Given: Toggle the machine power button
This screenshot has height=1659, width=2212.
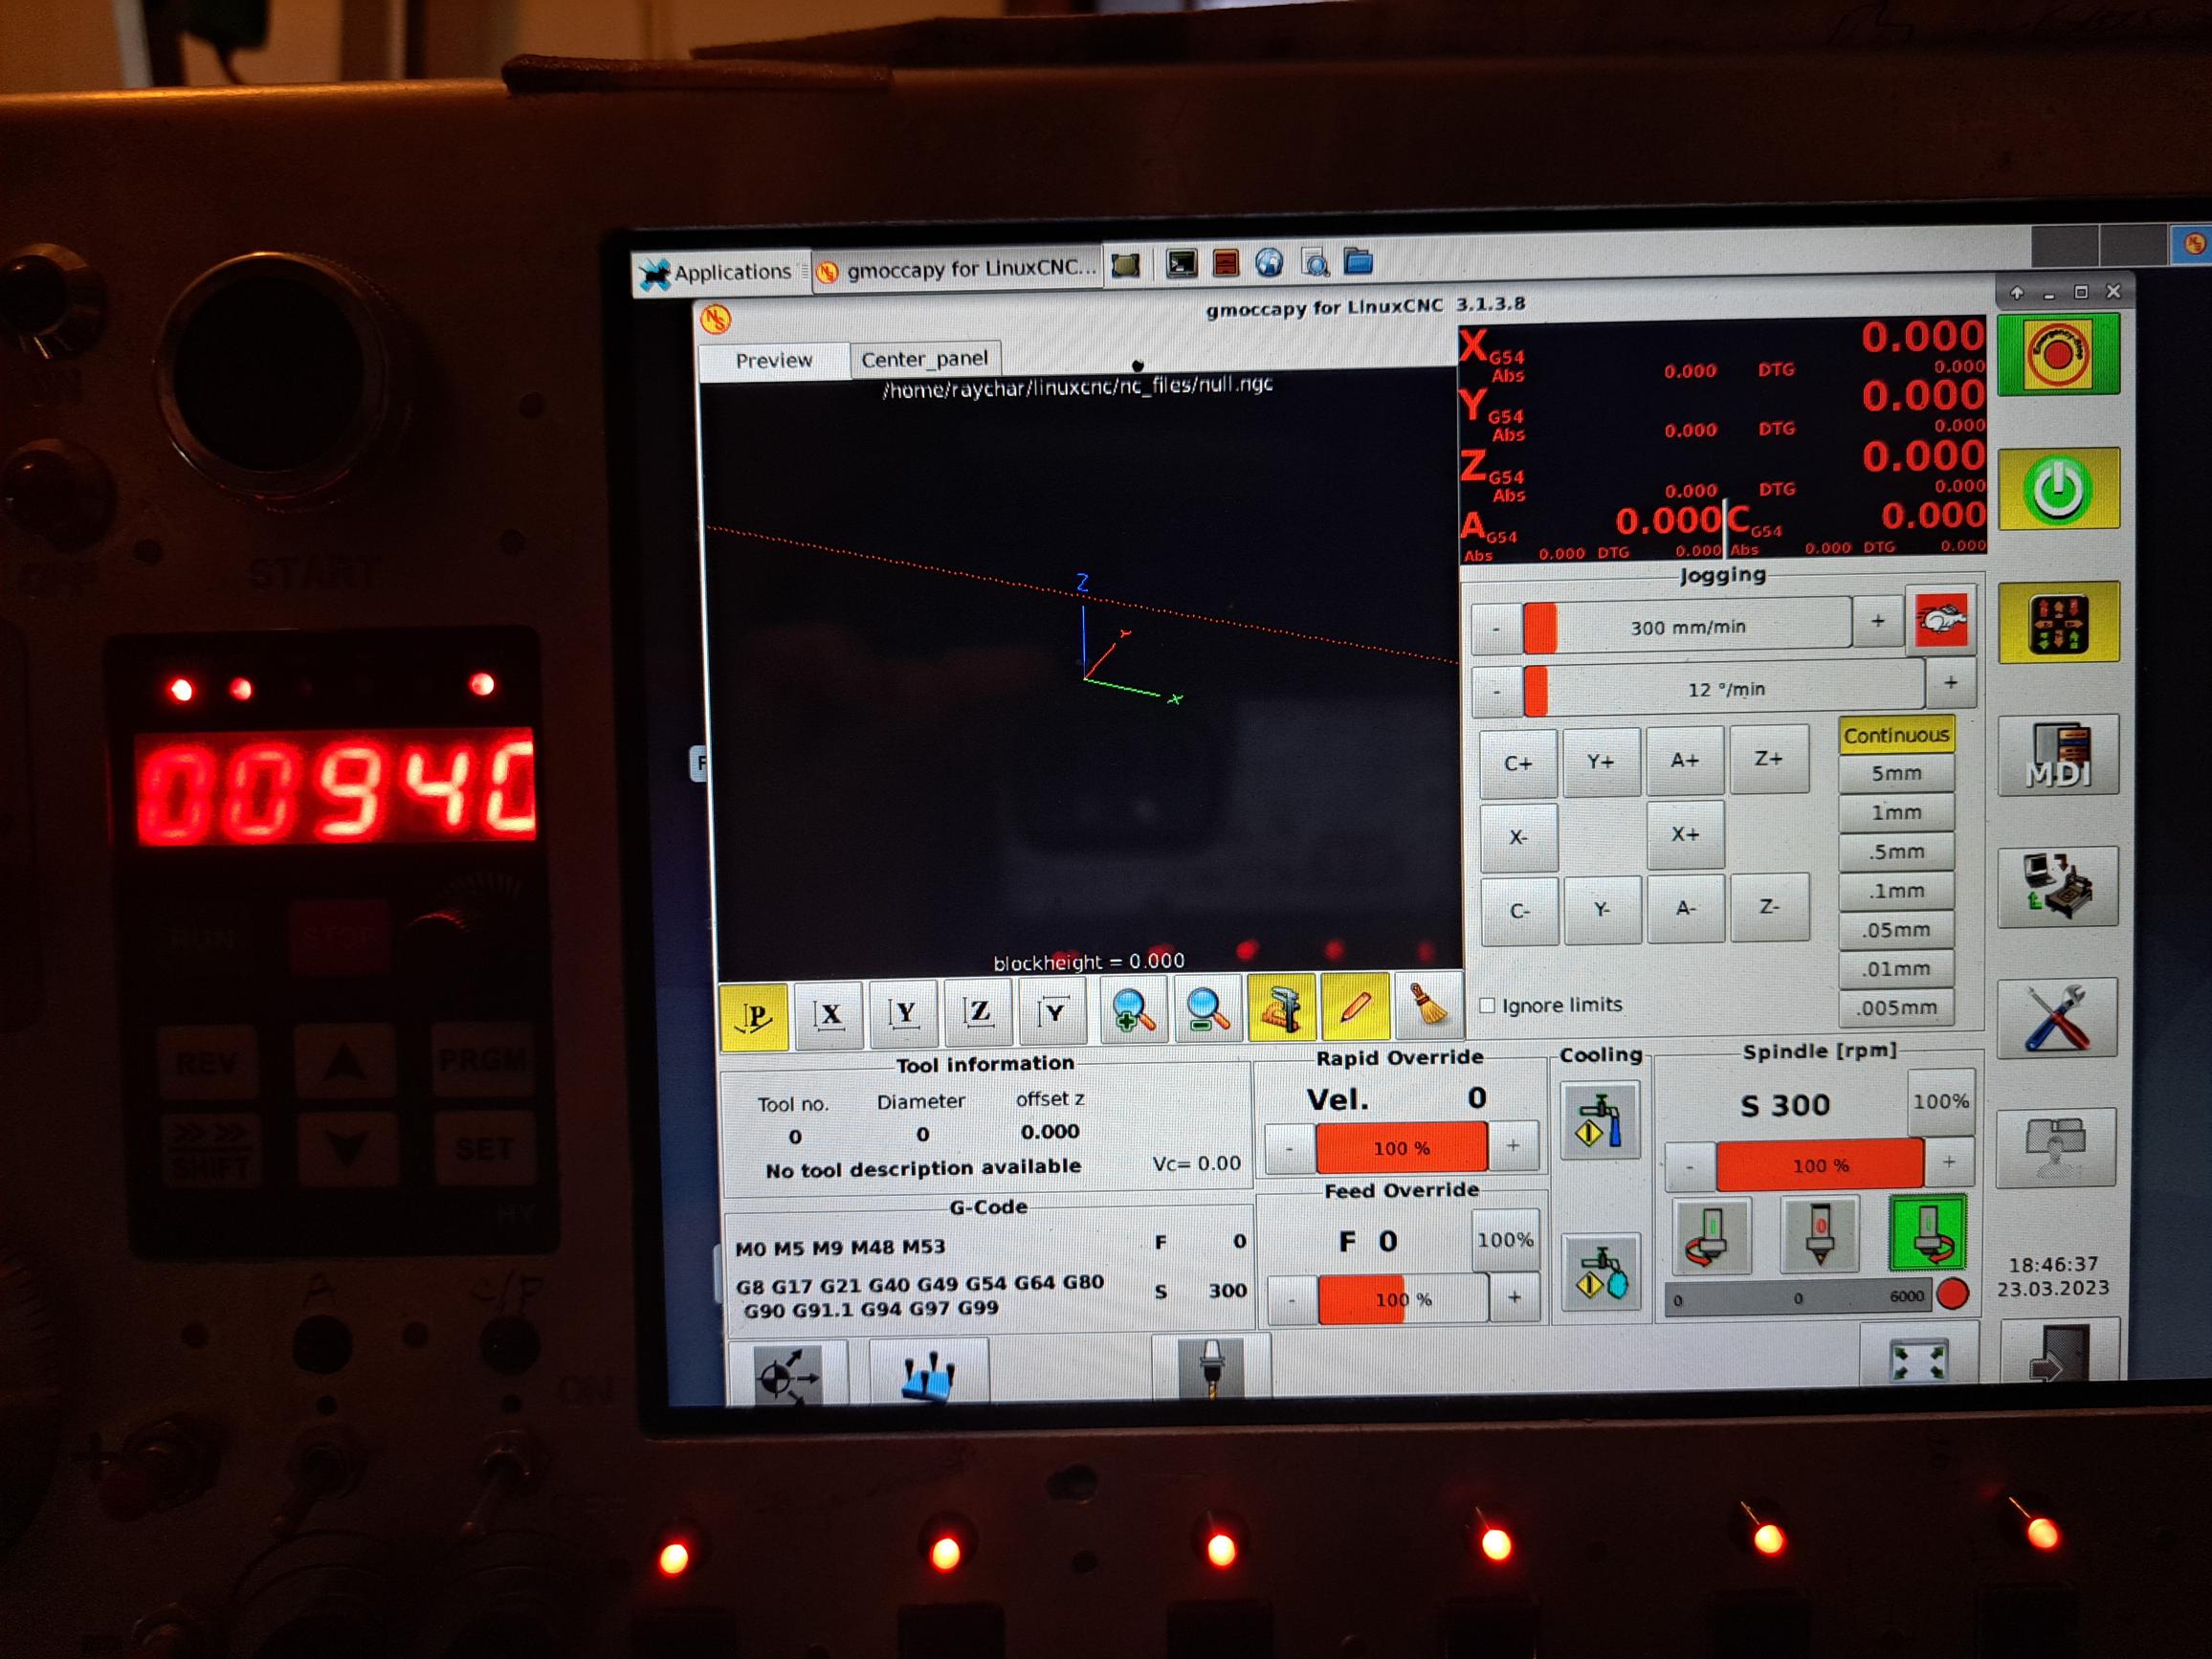Looking at the screenshot, I should pos(2057,489).
